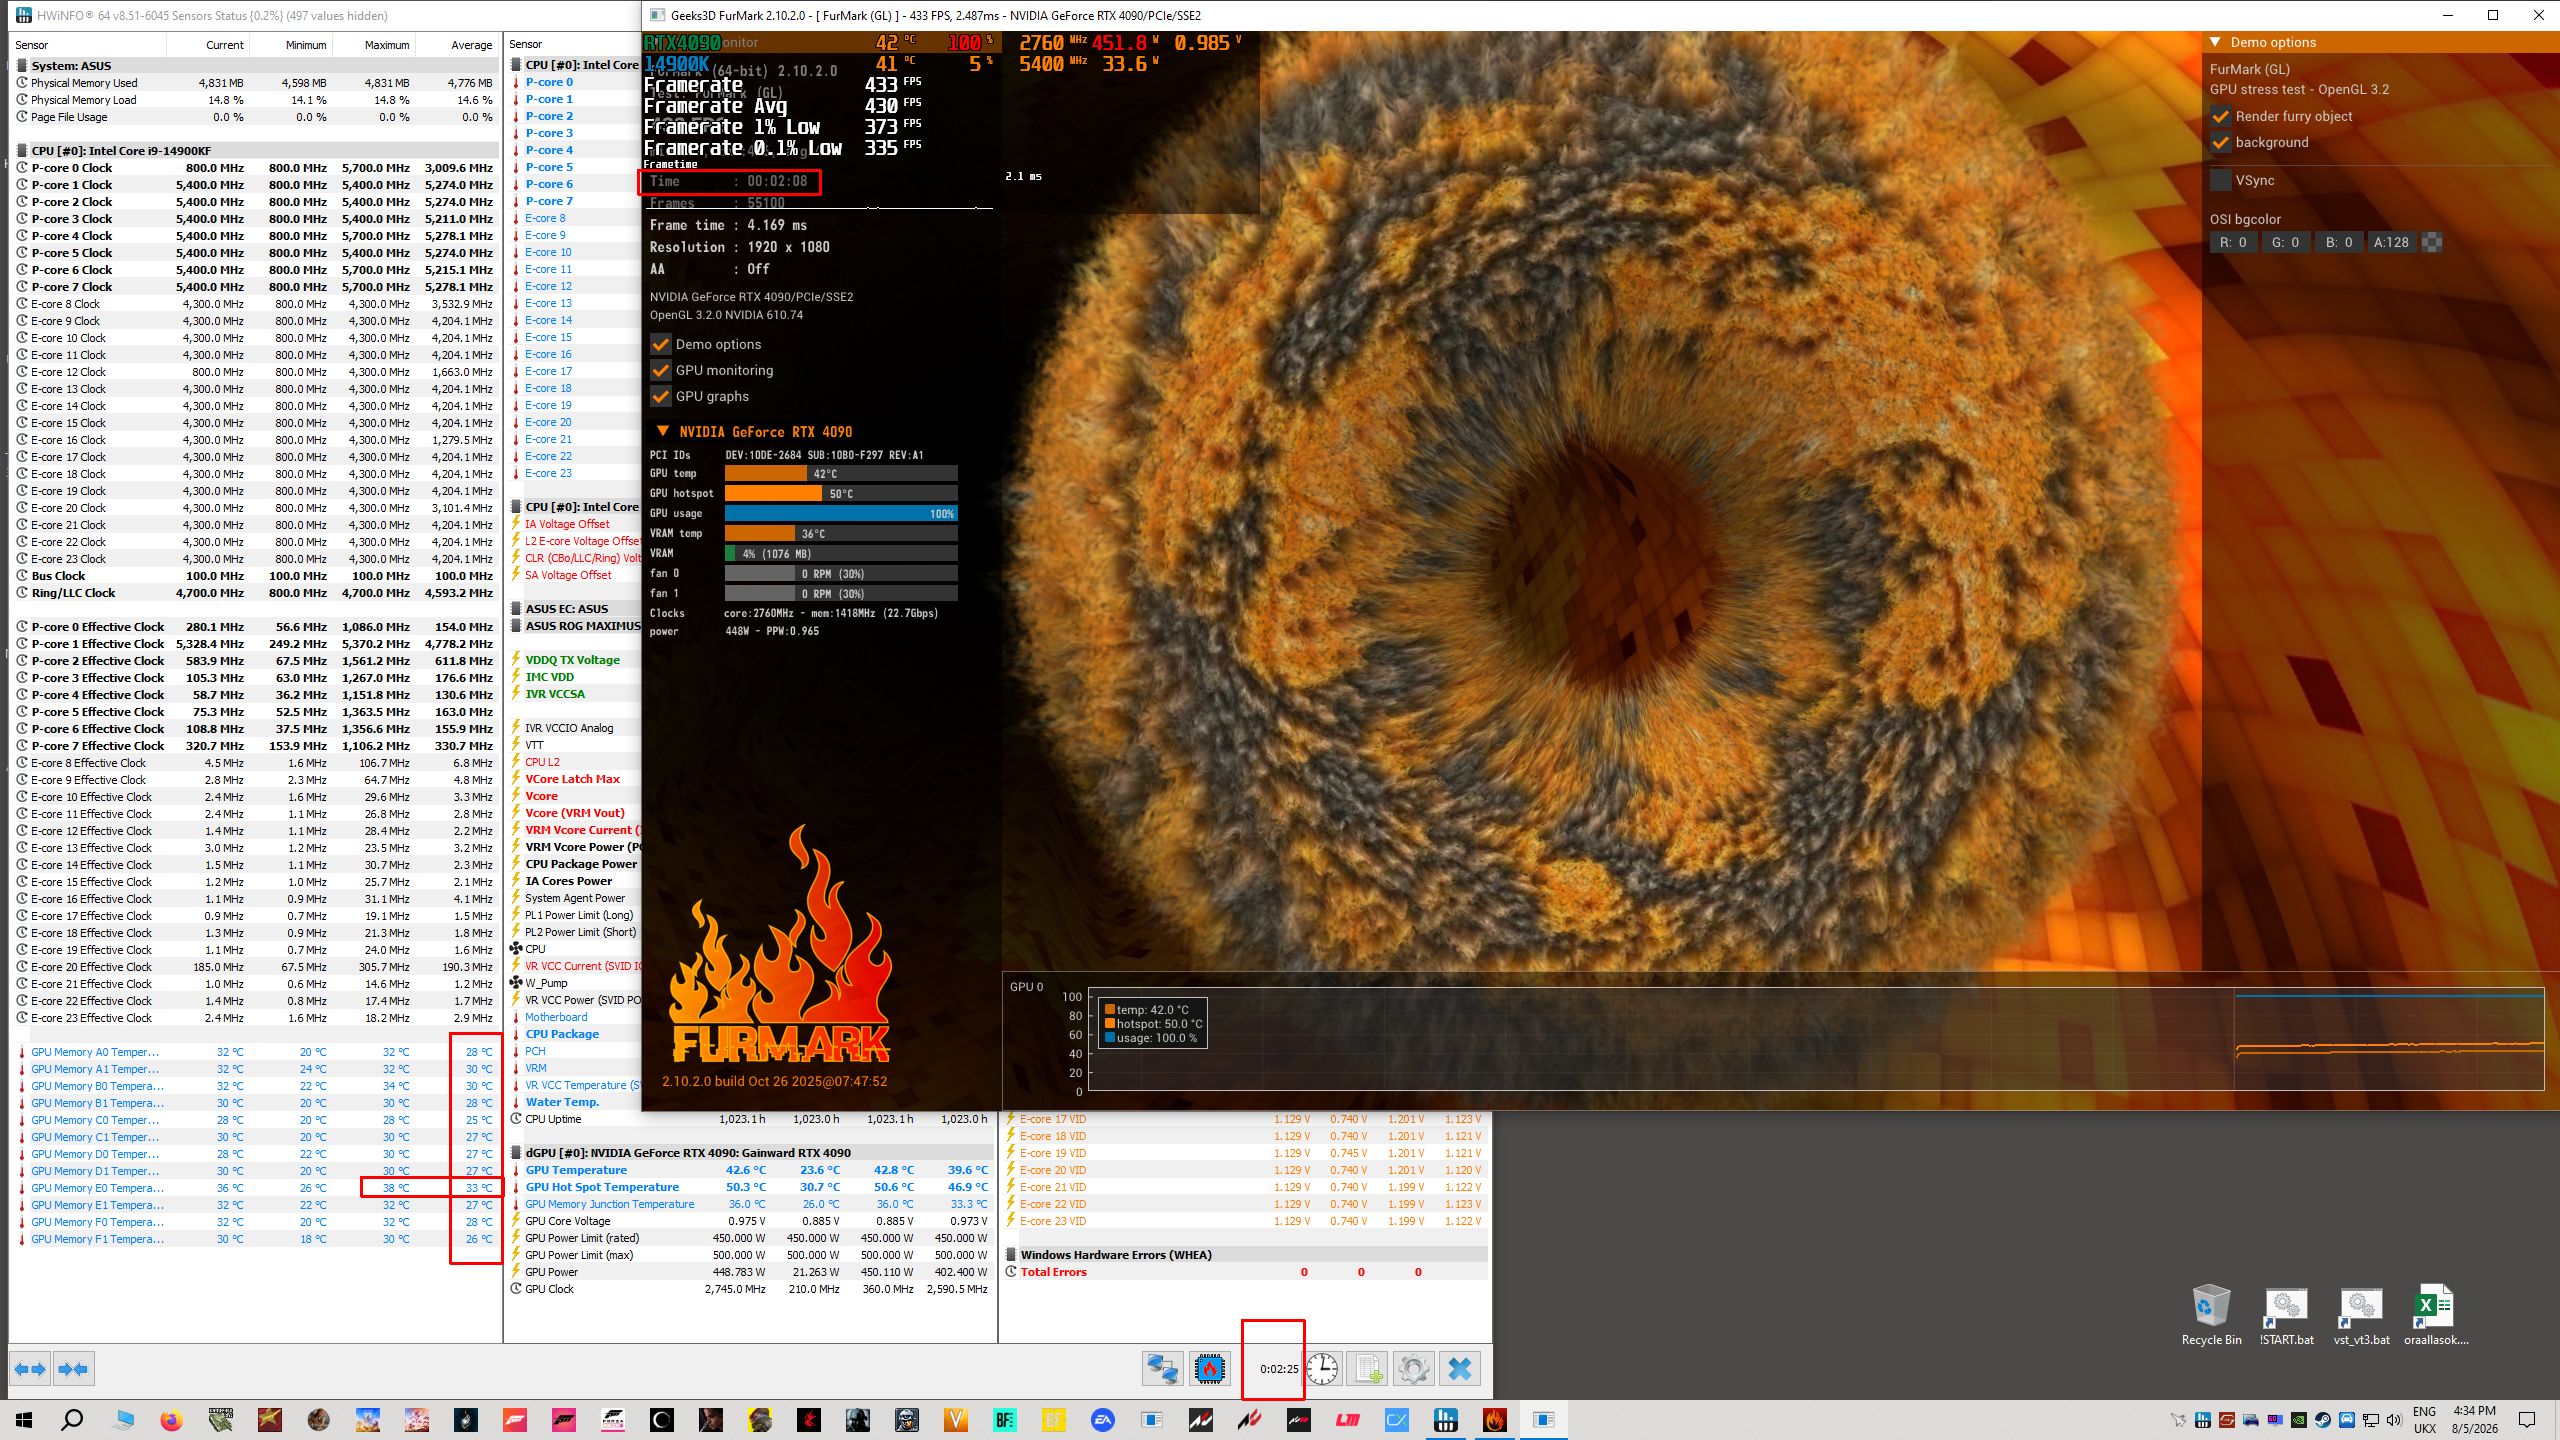Click the first Sensor column header
Screen dimensions: 2560x1440
pyautogui.click(x=88, y=45)
